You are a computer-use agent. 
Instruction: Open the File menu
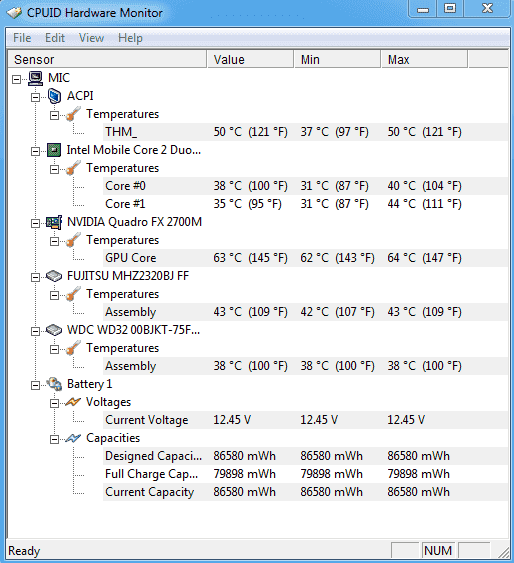tap(22, 38)
